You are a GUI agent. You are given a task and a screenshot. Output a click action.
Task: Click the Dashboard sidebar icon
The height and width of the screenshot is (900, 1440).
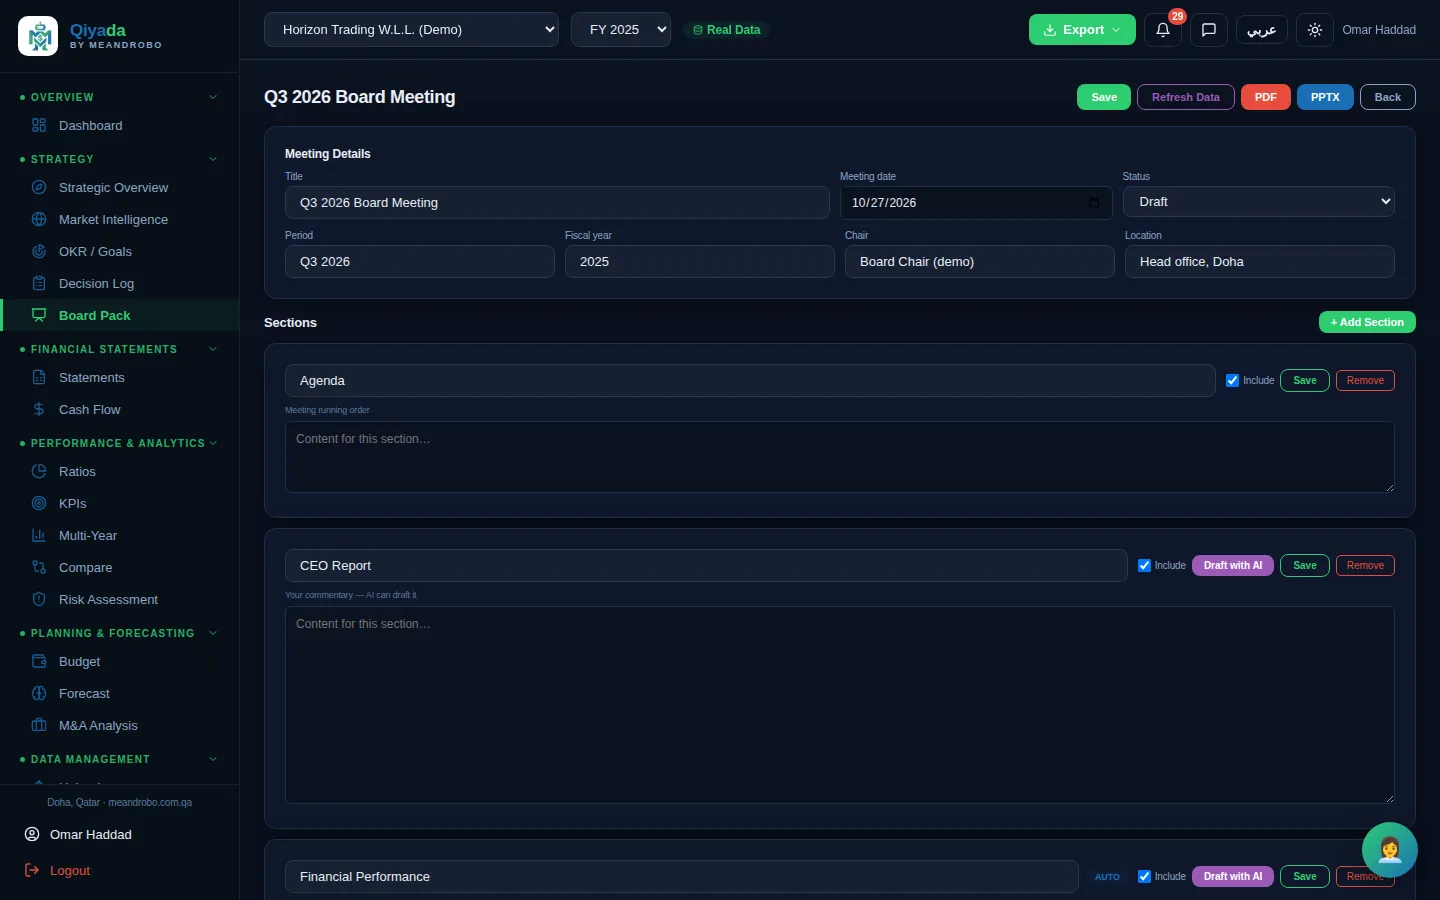(39, 125)
